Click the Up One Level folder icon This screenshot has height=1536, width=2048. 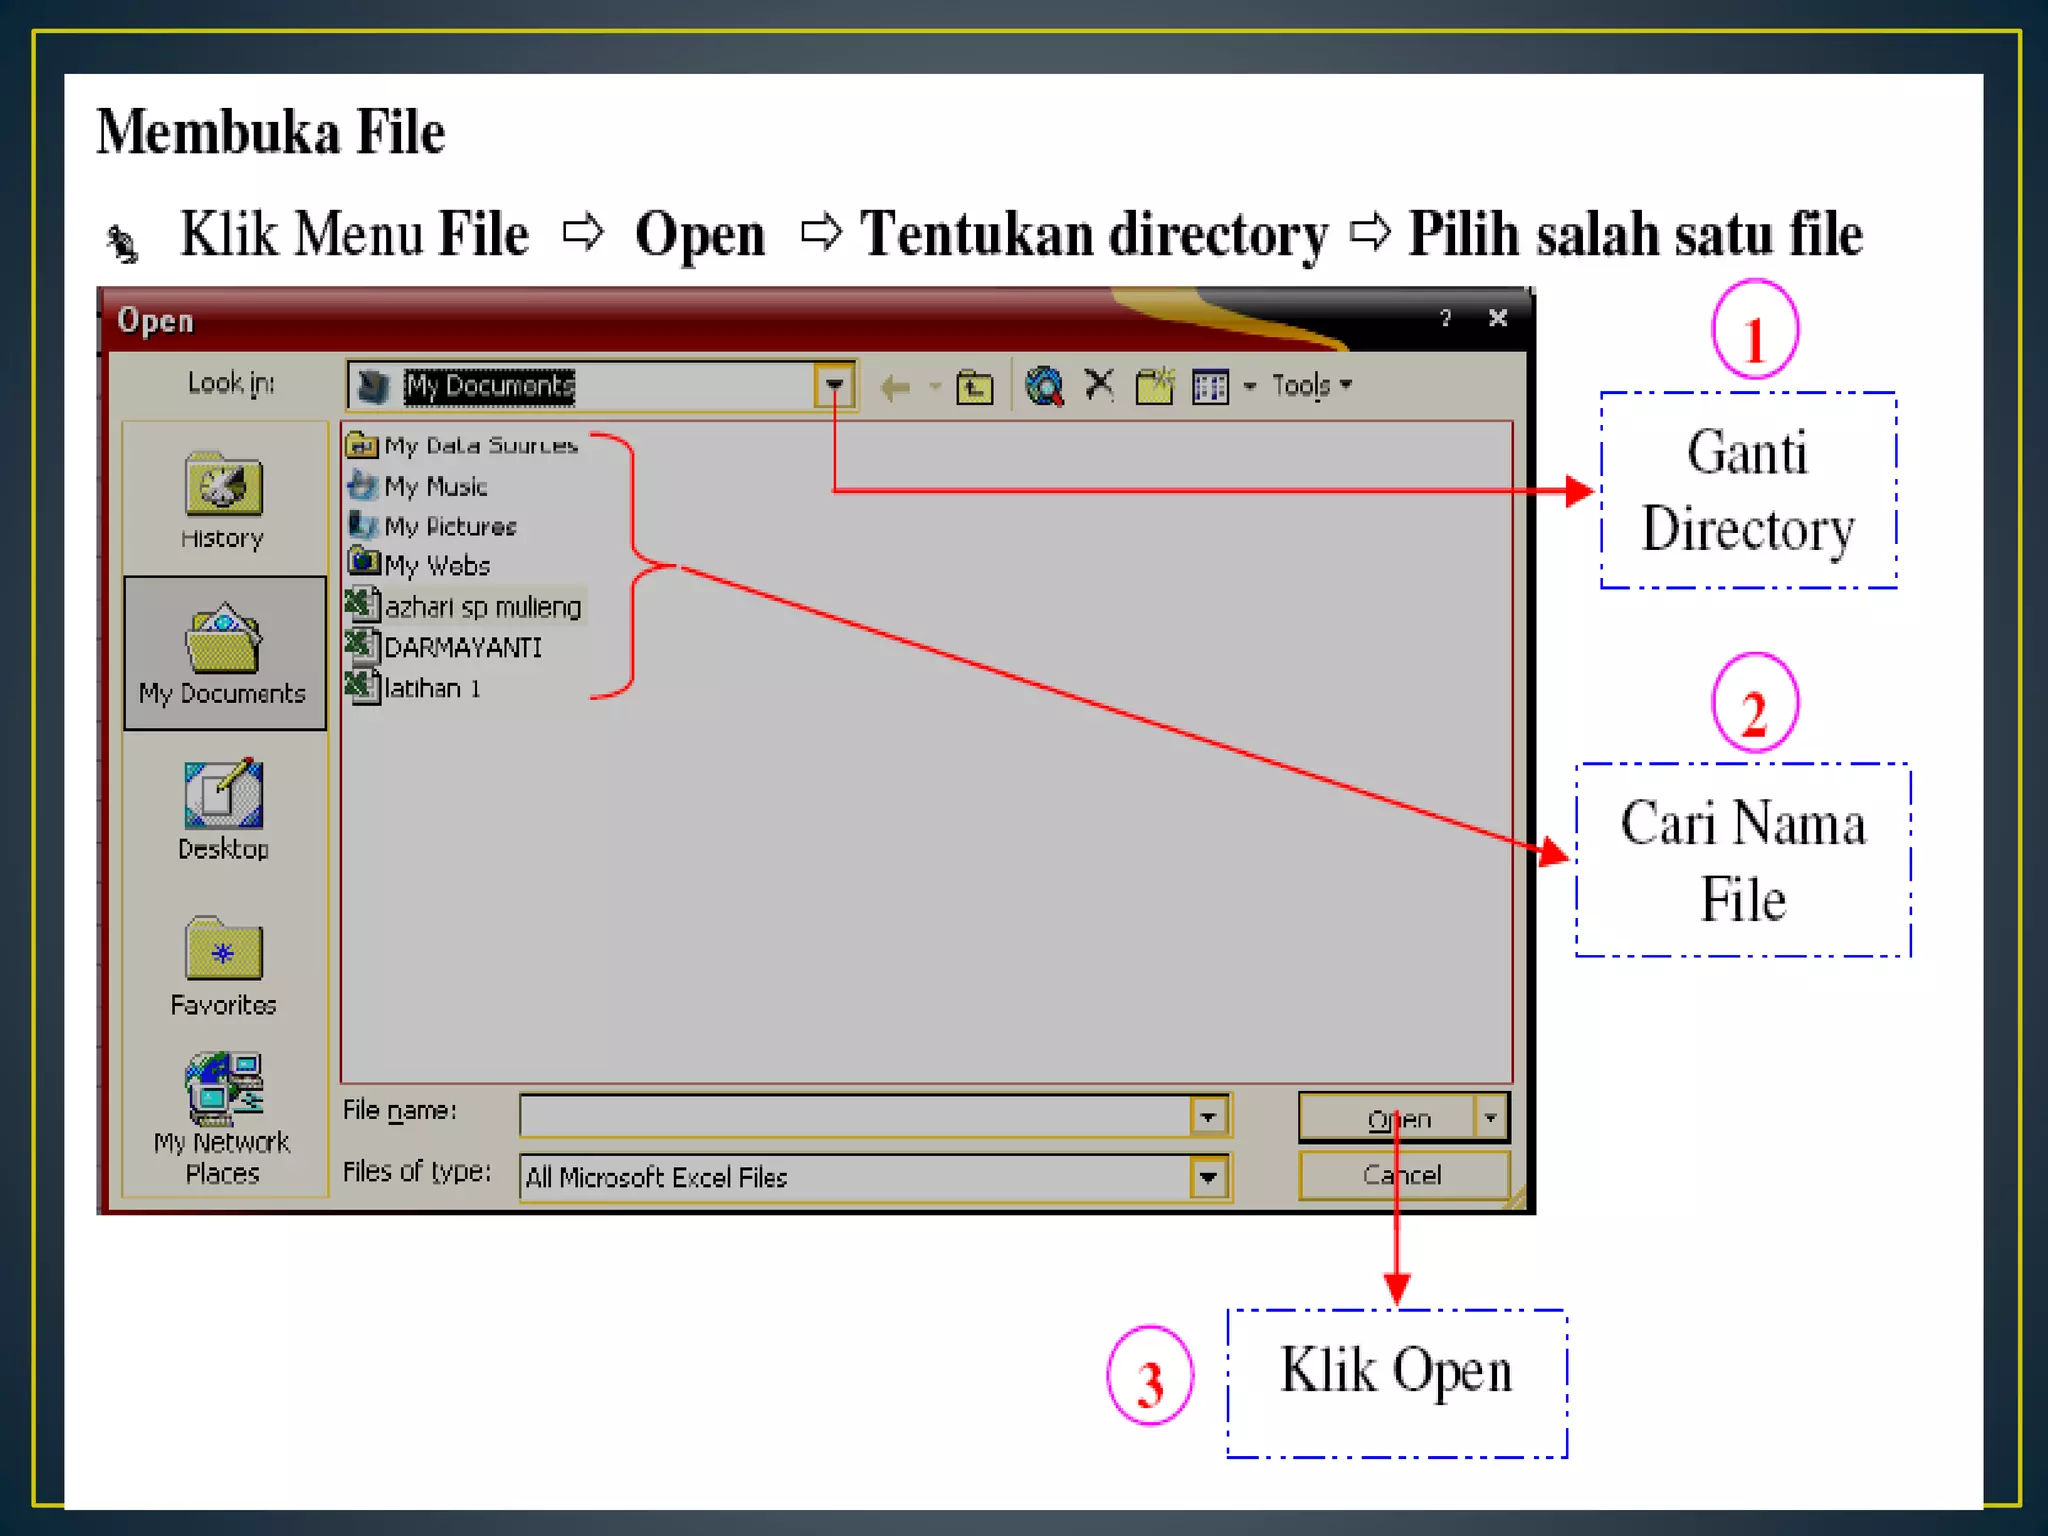974,387
